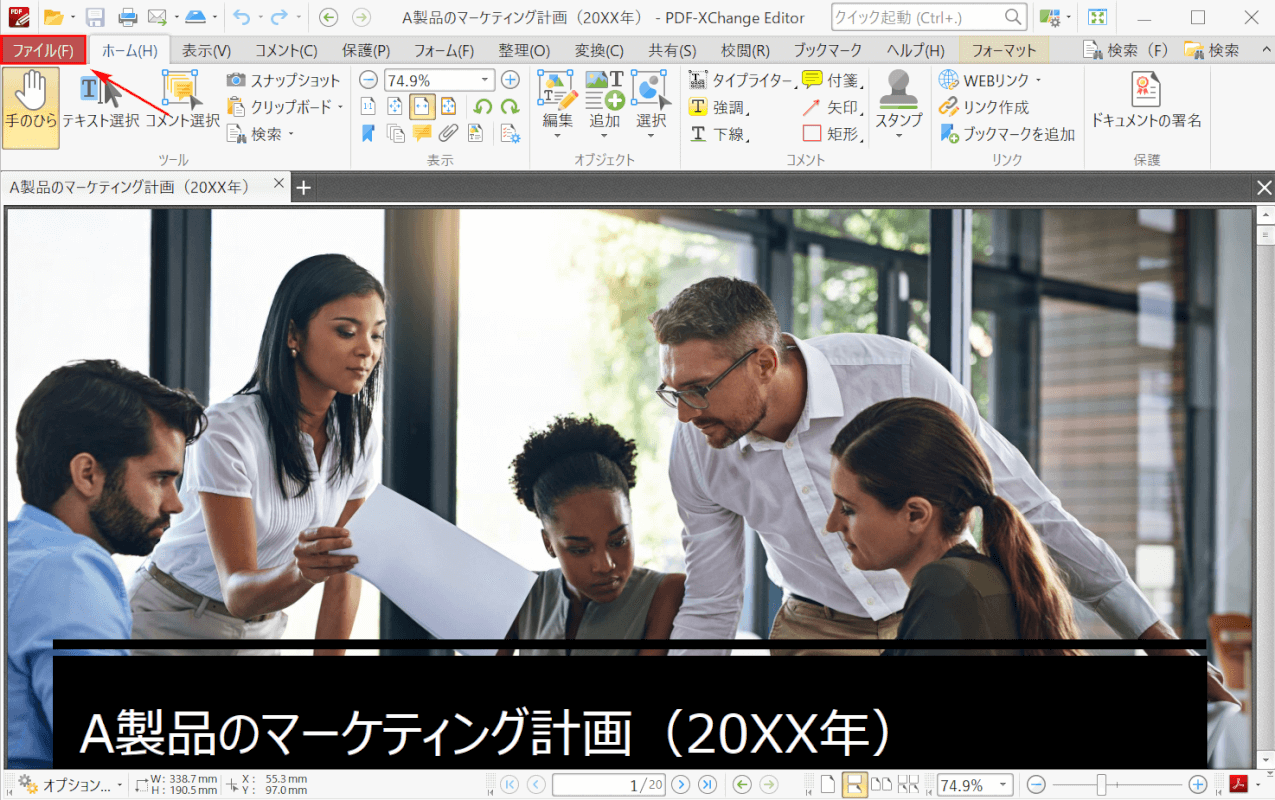Select the タイプライター typewriter tool
Screen dimensions: 1275x800
click(740, 80)
